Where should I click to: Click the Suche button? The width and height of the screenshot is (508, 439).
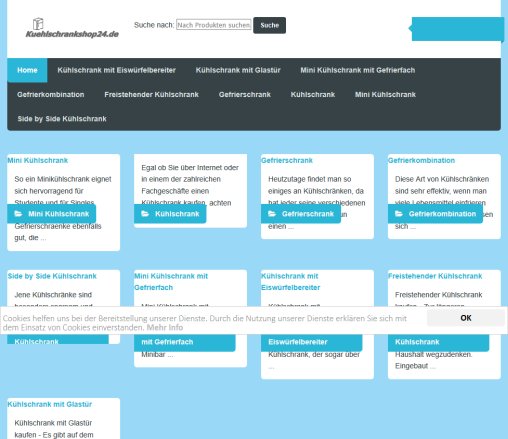pos(269,25)
